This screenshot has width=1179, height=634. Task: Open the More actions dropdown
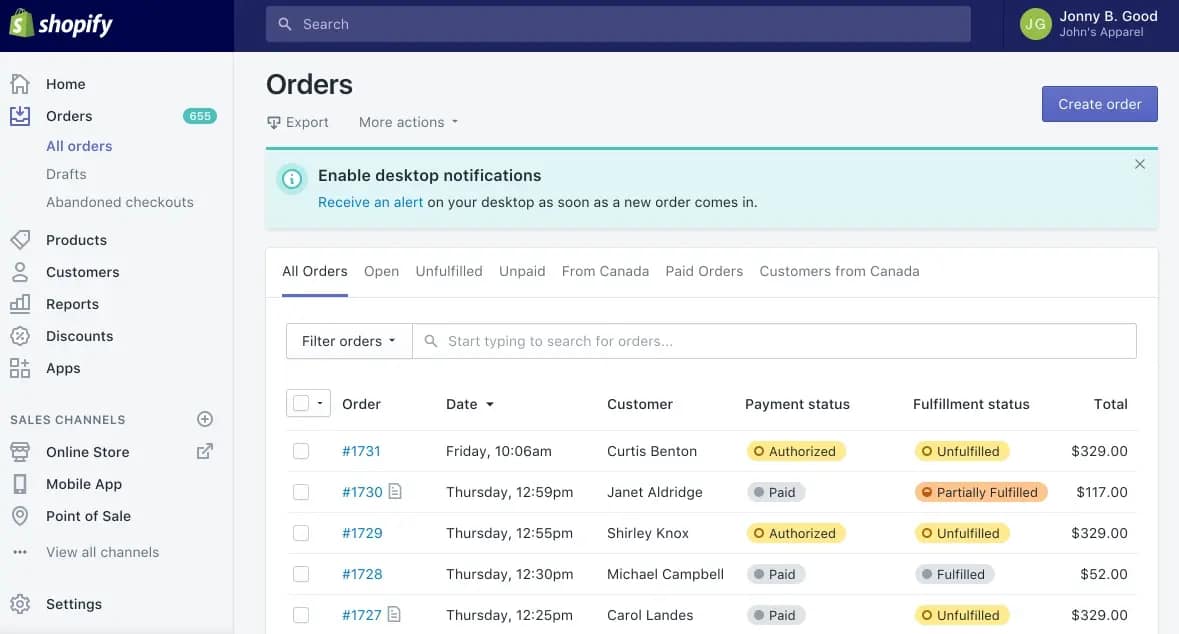(407, 121)
